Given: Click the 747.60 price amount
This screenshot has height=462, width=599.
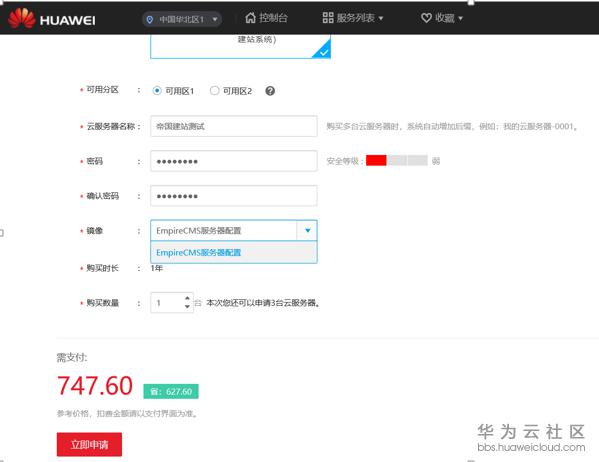Looking at the screenshot, I should [95, 386].
